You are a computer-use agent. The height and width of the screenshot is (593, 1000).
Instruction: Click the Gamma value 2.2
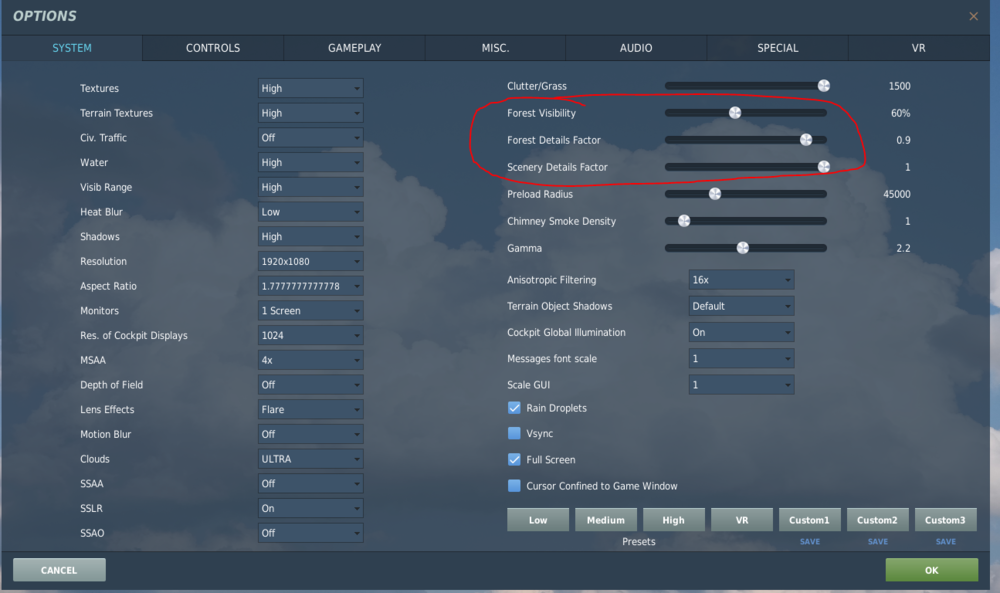coord(903,248)
